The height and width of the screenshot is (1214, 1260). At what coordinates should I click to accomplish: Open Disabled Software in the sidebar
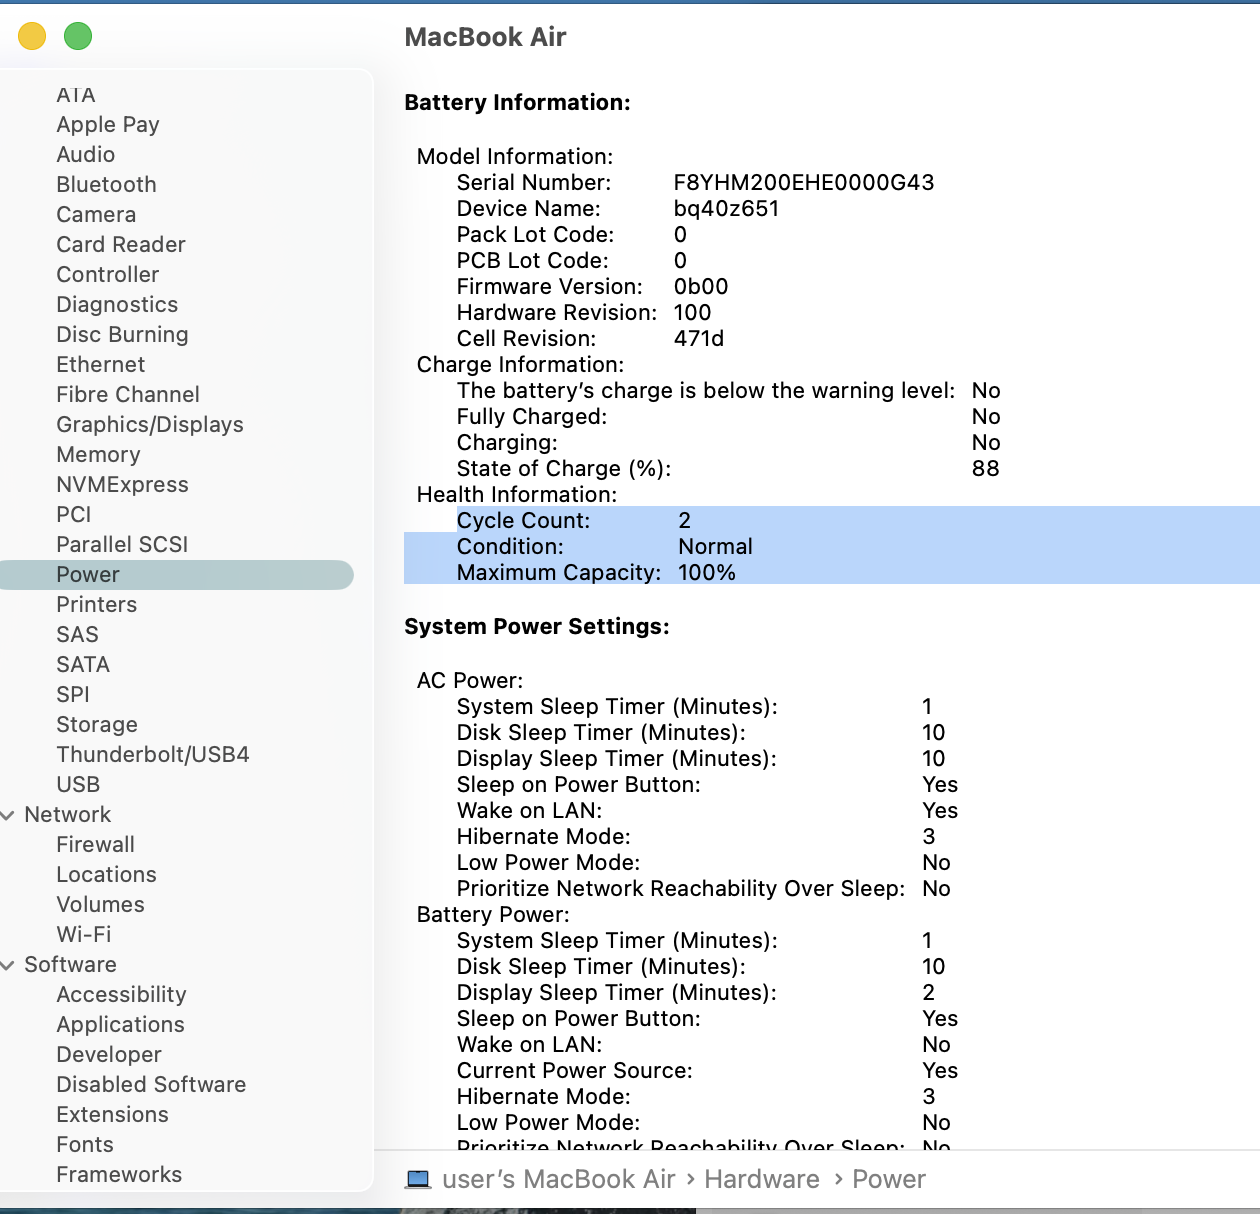[x=151, y=1085]
